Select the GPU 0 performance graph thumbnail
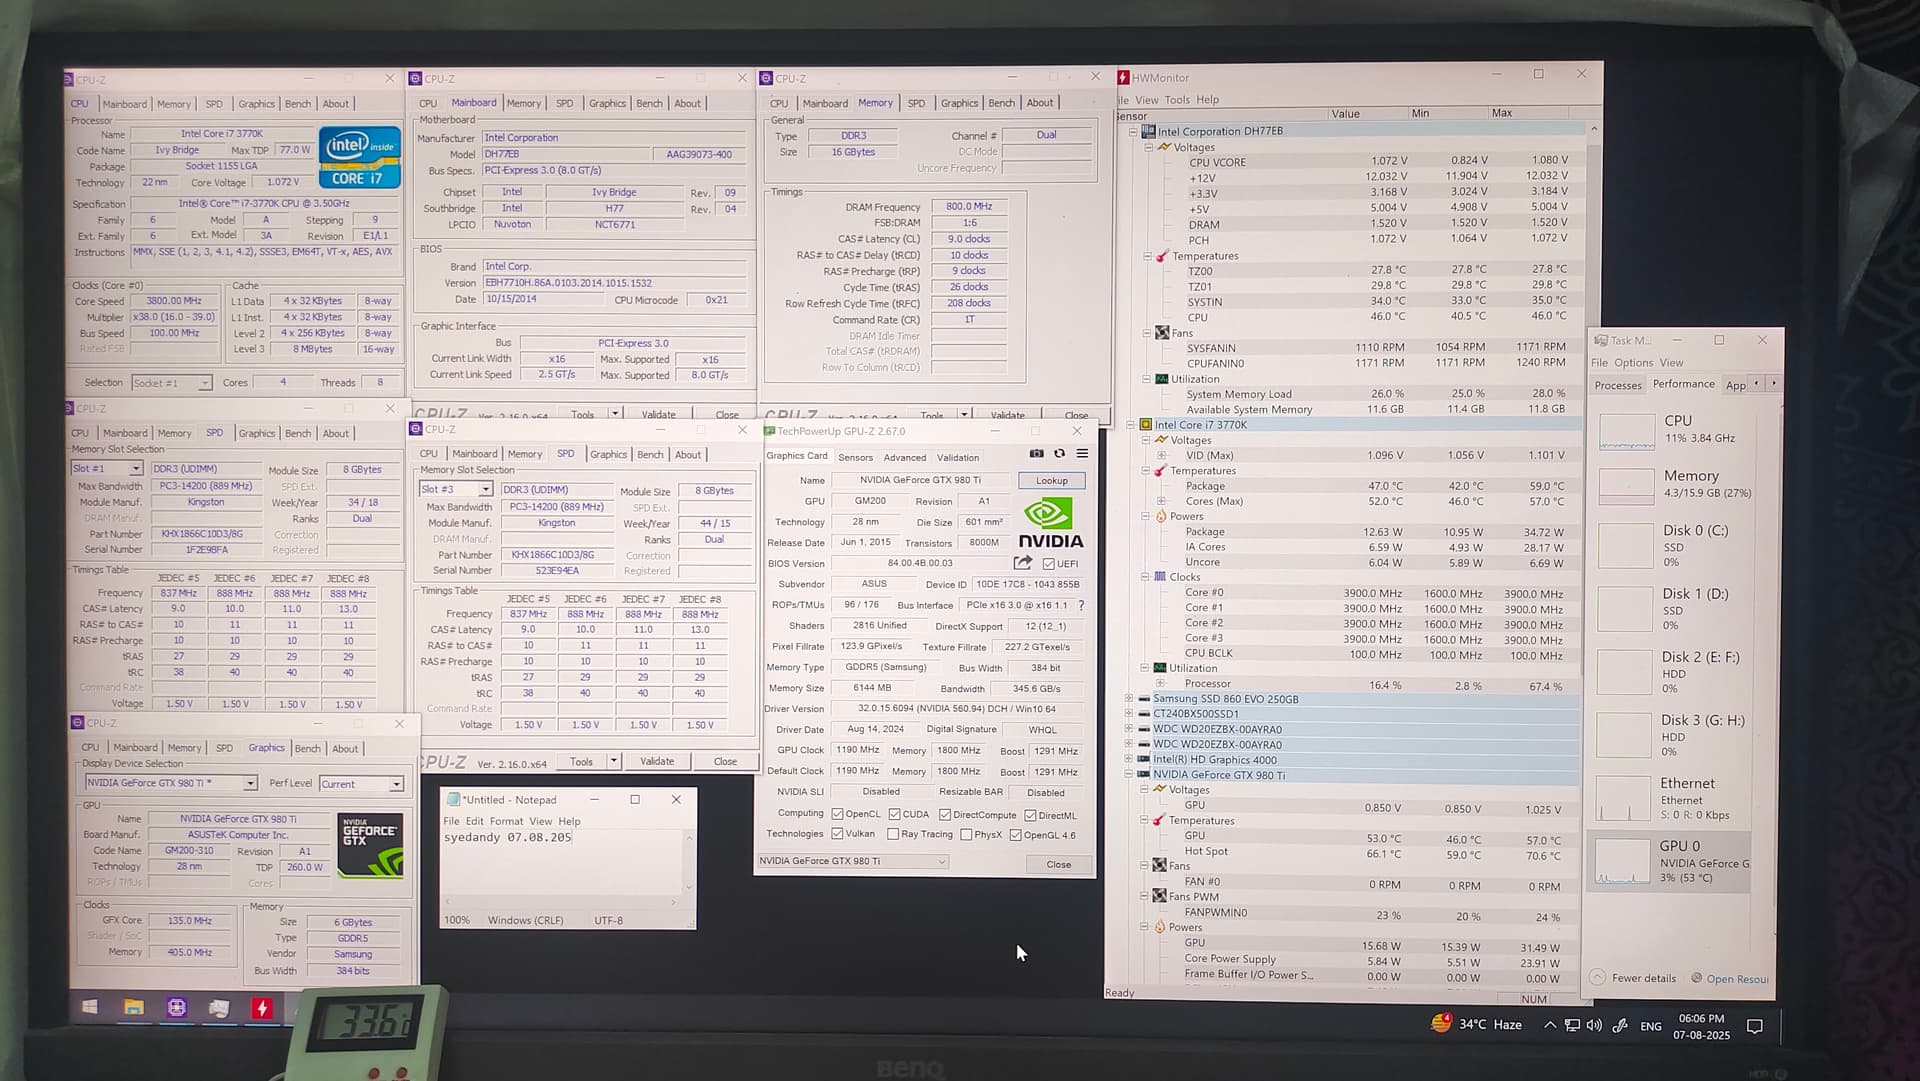Screen dimensions: 1920x1081 1622,862
